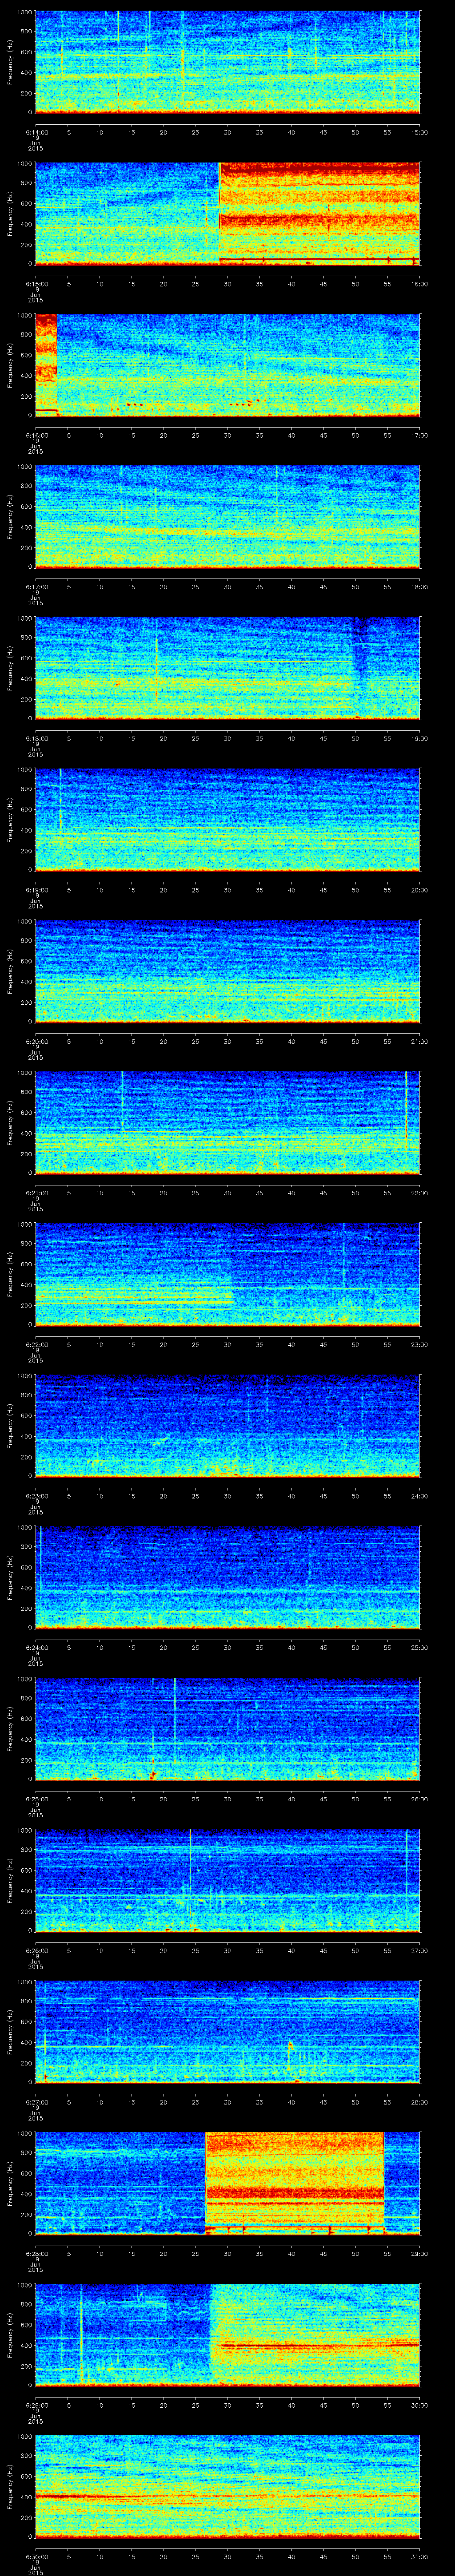Click the spectrogram panel starting at 6:17:00

228,516
